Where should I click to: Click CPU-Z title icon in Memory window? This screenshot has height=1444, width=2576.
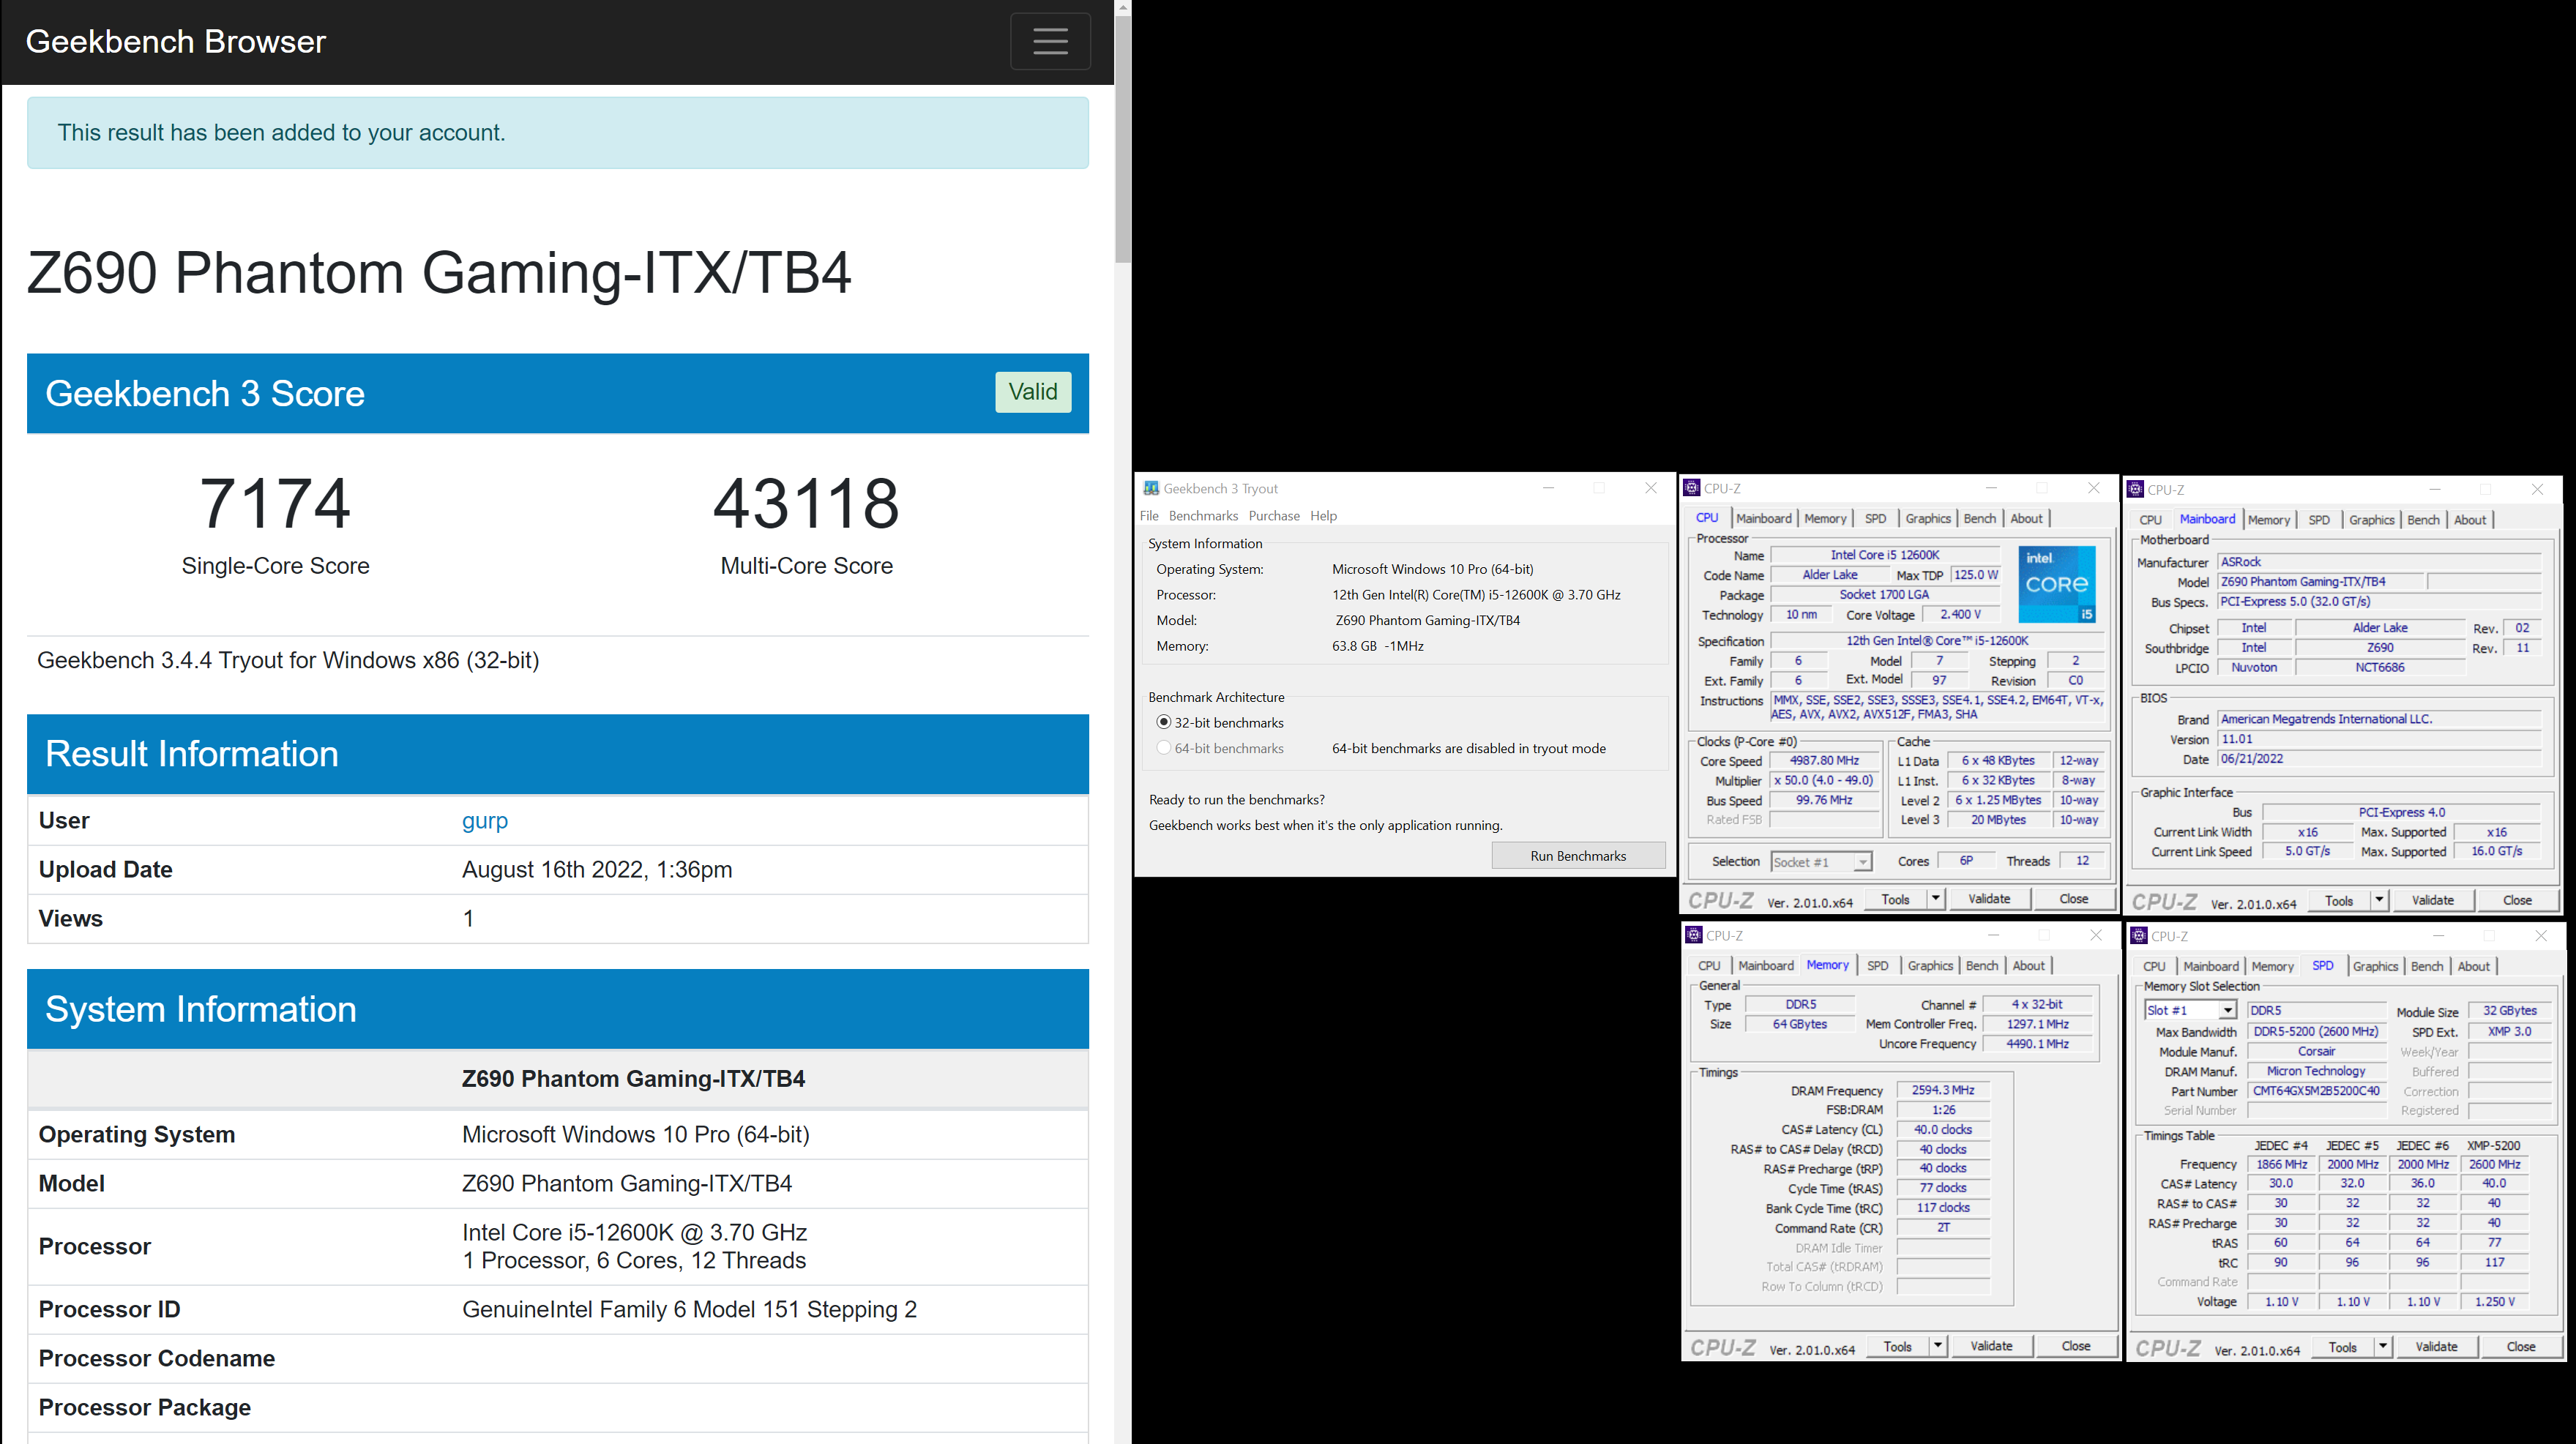pos(1694,935)
